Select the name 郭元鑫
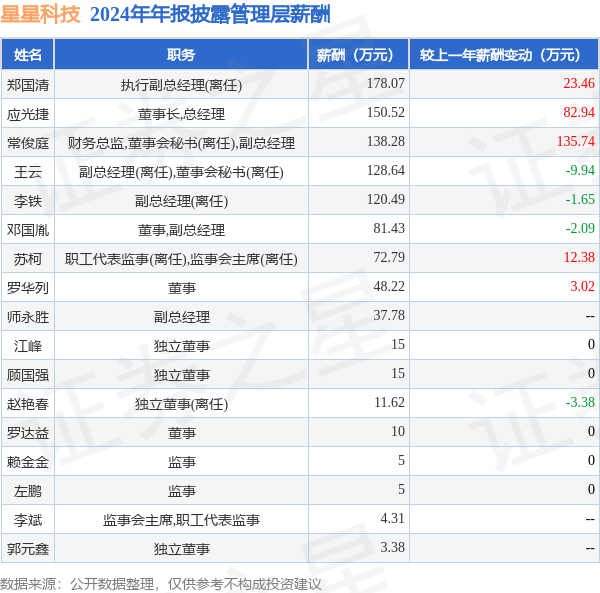 [28, 549]
